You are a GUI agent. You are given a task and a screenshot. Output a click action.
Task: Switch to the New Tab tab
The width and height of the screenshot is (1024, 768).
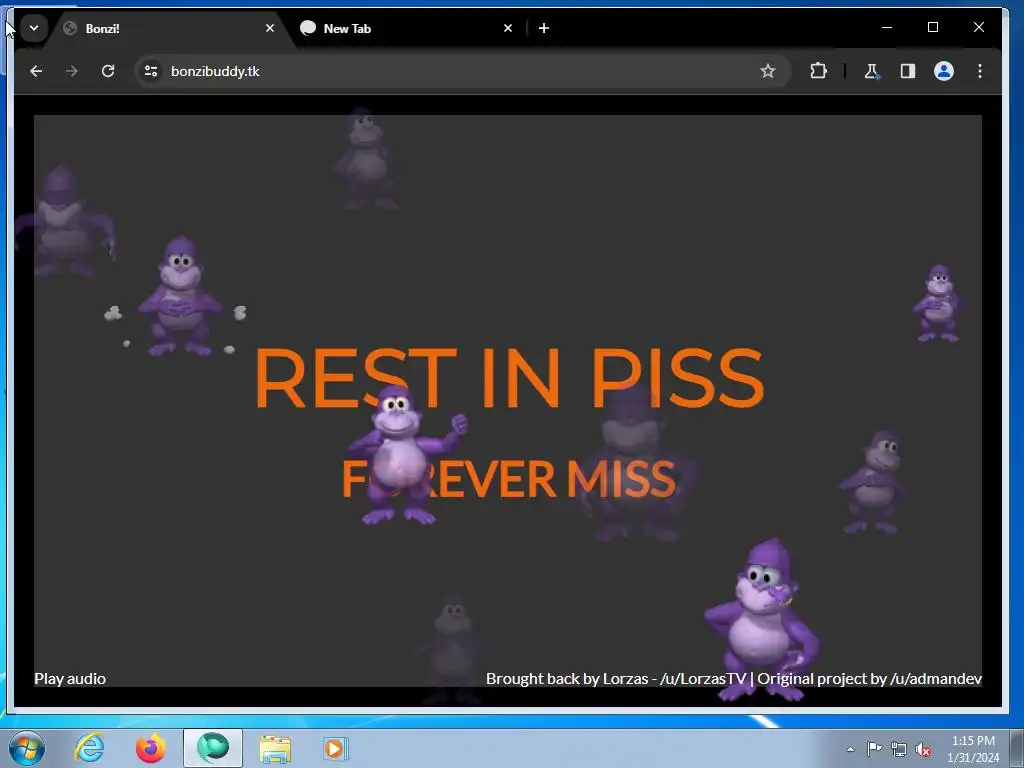pos(405,28)
